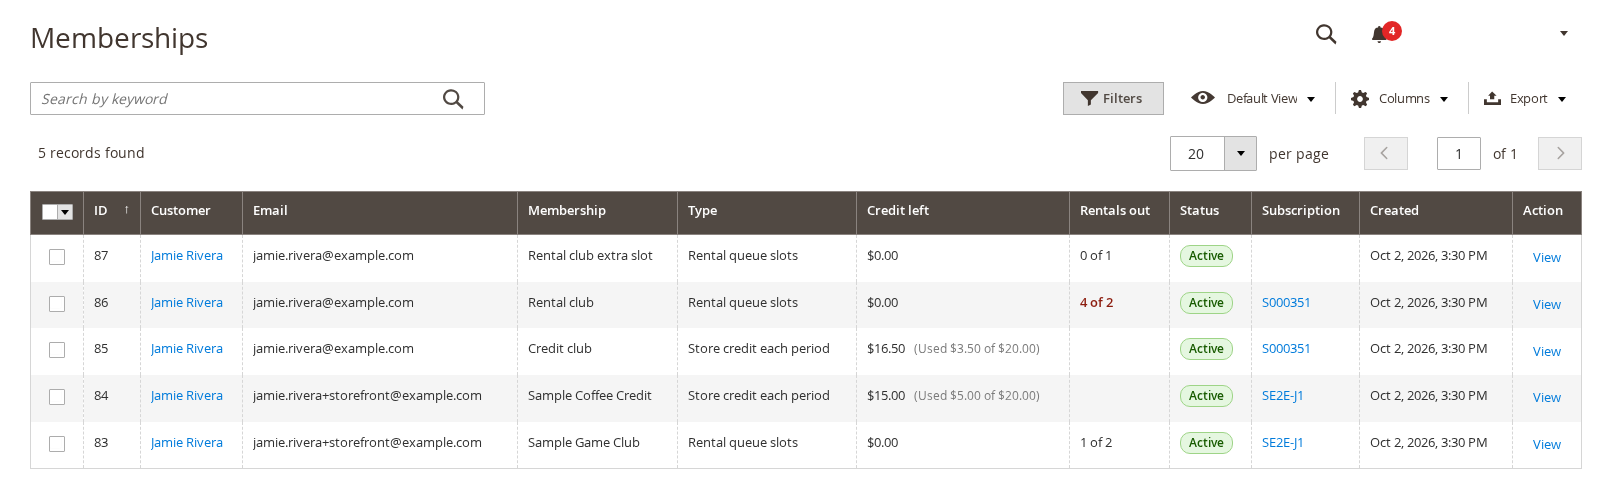Viewport: 1612px width, 480px height.
Task: Sort by the ID column header
Action: coord(112,211)
